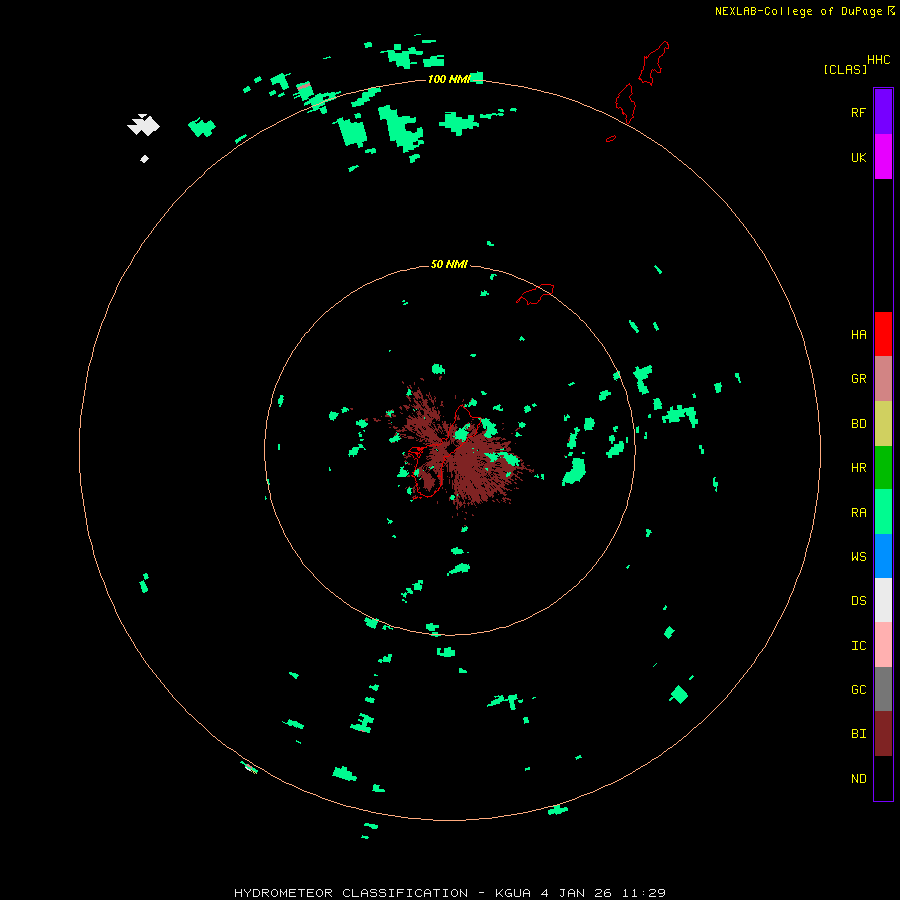Pick the RA light green legend block
The height and width of the screenshot is (900, 900).
pyautogui.click(x=883, y=512)
